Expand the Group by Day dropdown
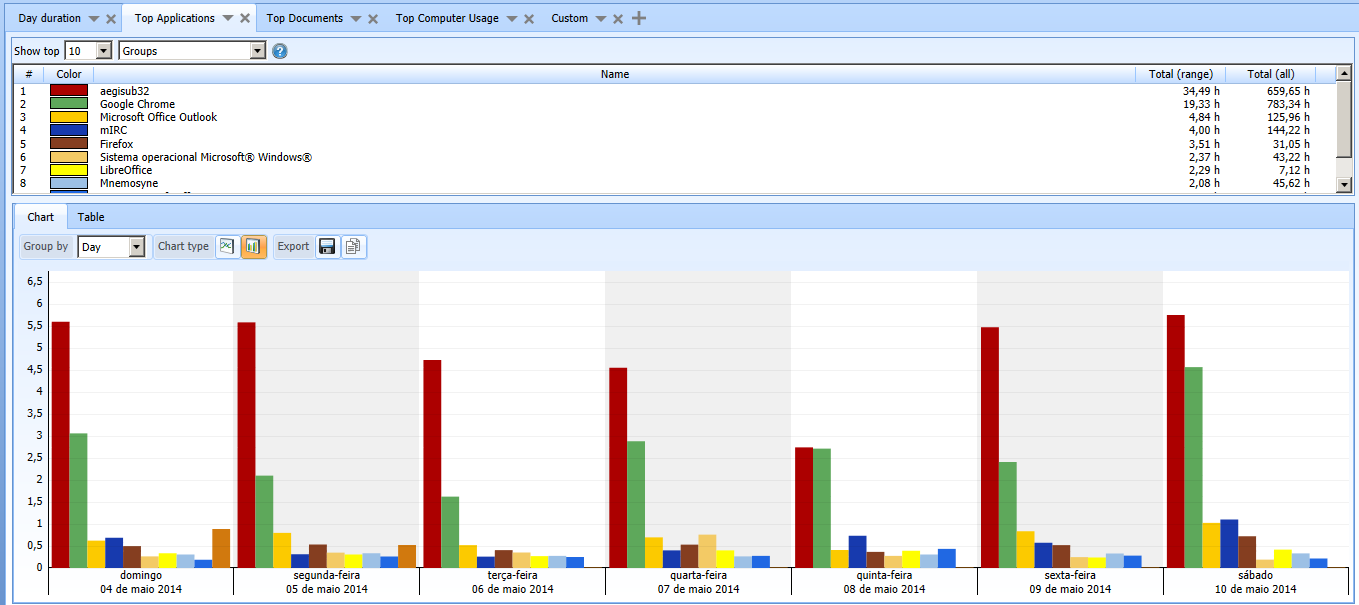This screenshot has width=1359, height=605. point(137,247)
